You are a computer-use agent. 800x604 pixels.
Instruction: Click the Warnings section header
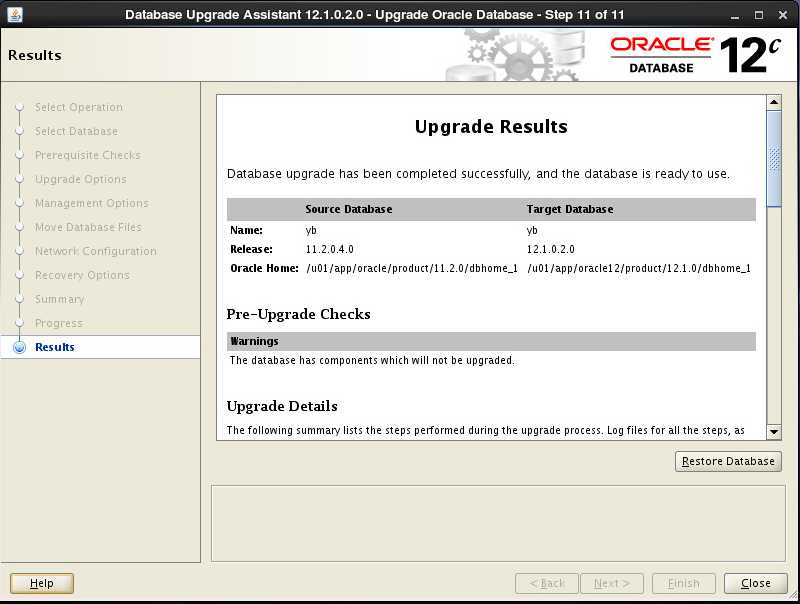click(491, 341)
